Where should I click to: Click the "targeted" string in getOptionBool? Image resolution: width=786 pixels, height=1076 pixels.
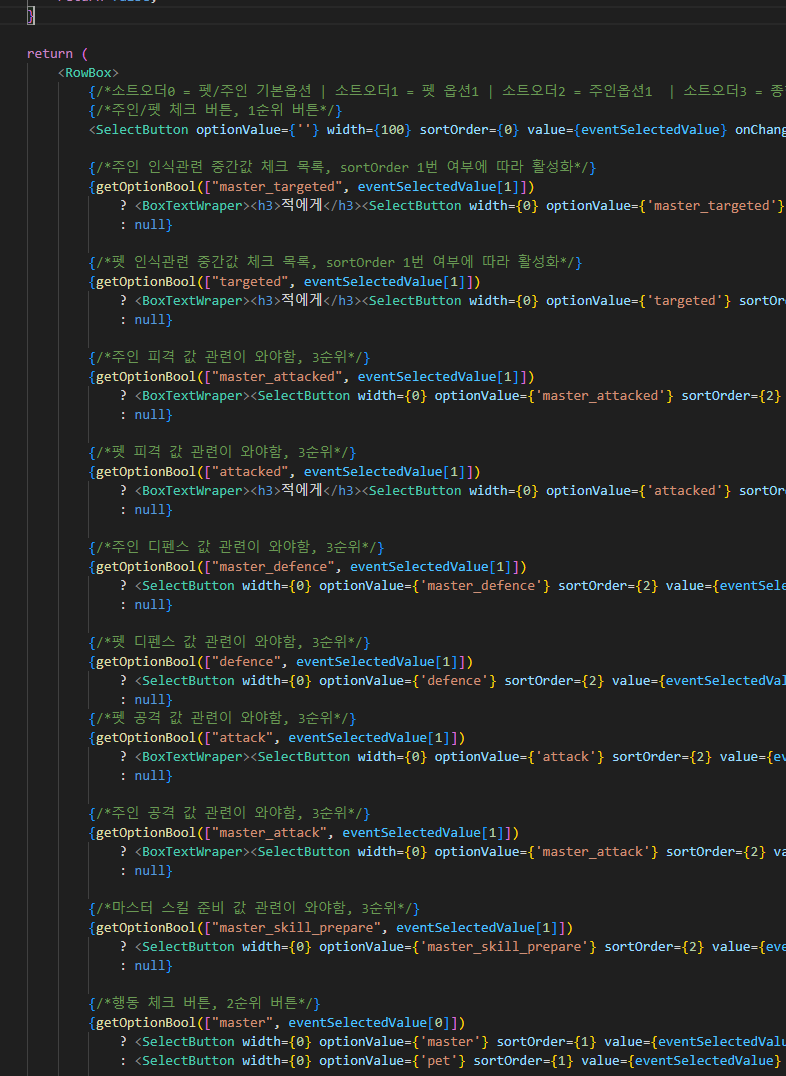[250, 282]
